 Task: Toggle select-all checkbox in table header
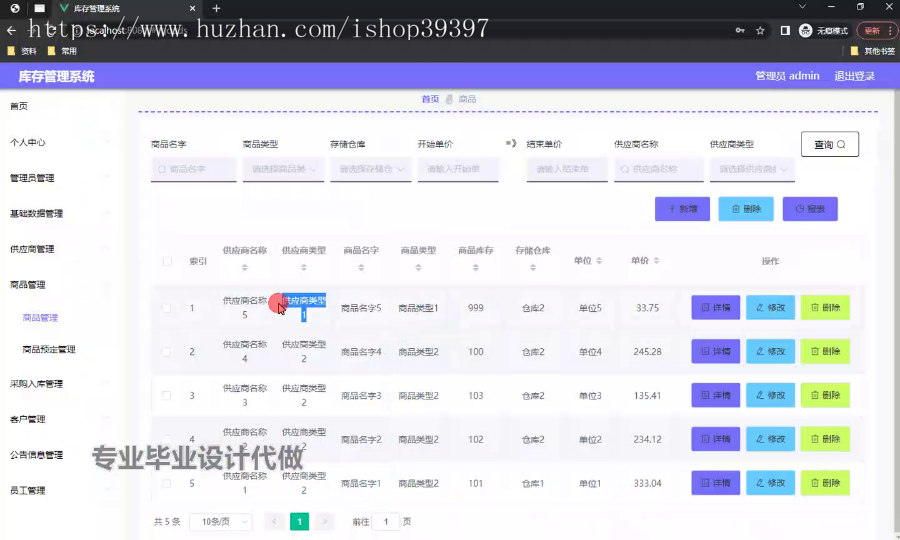point(167,261)
